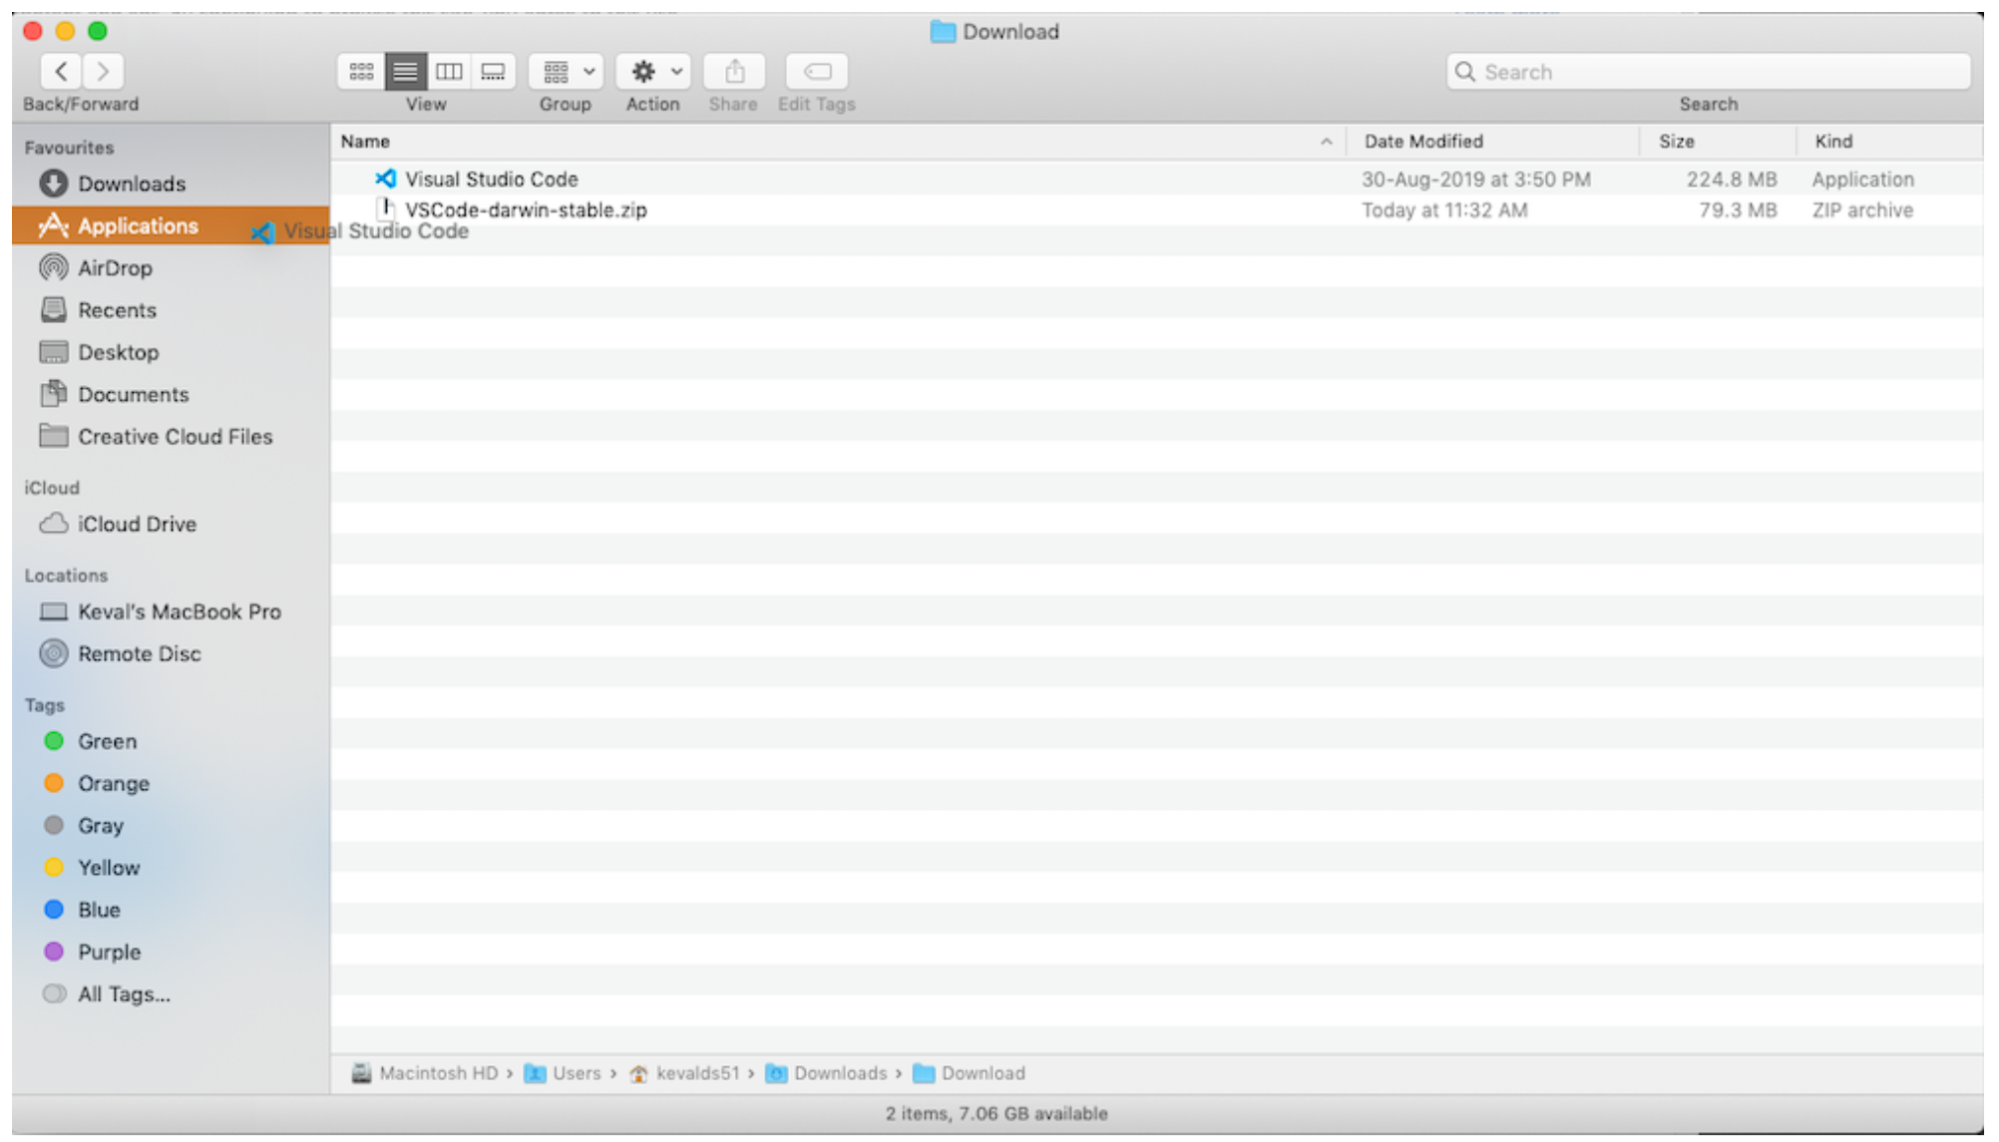Open Recents in the sidebar
The height and width of the screenshot is (1142, 1999).
pyautogui.click(x=171, y=310)
